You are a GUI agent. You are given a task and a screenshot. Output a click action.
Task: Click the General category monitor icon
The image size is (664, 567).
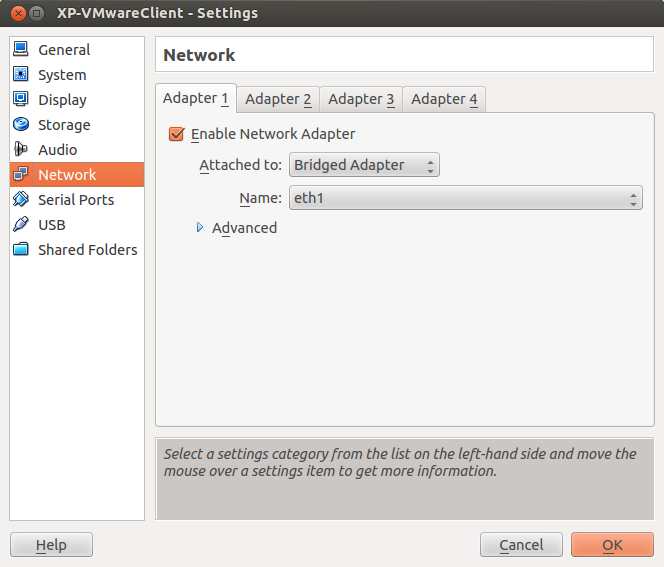click(21, 49)
